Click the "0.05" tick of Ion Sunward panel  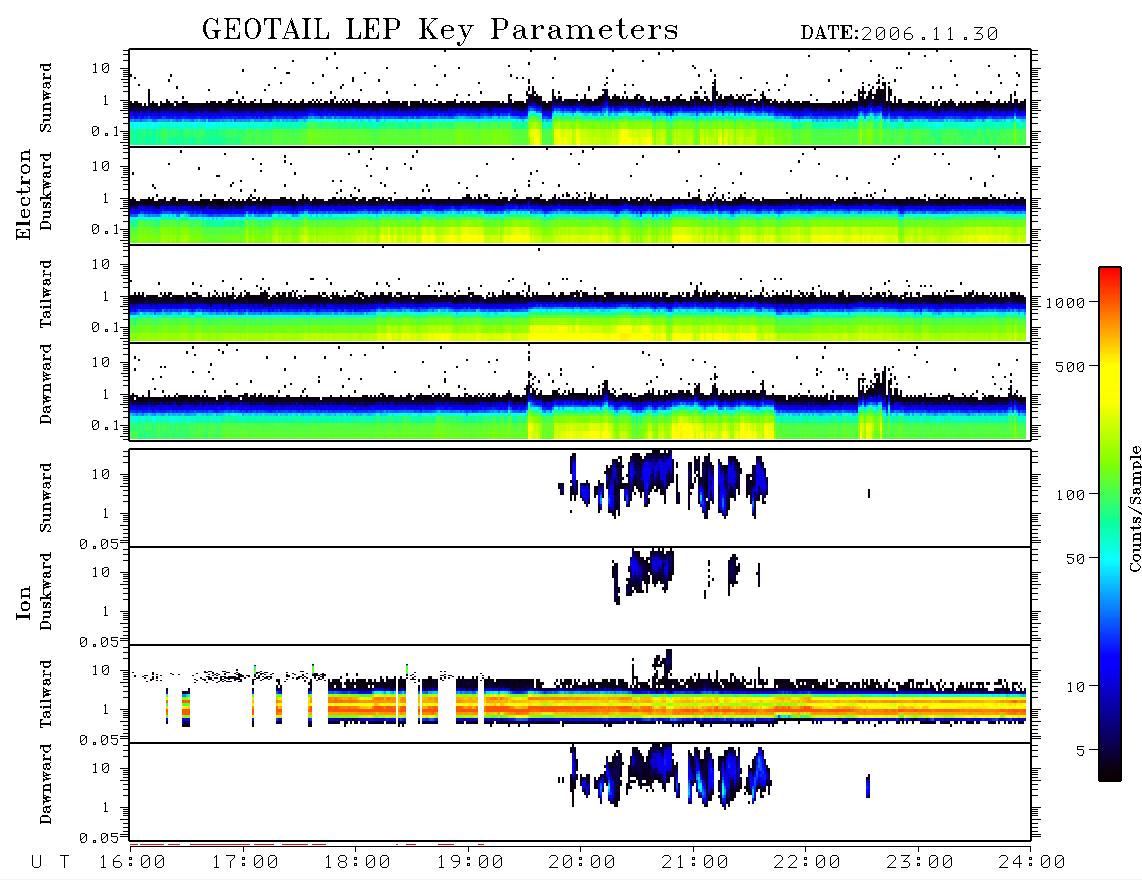98,544
